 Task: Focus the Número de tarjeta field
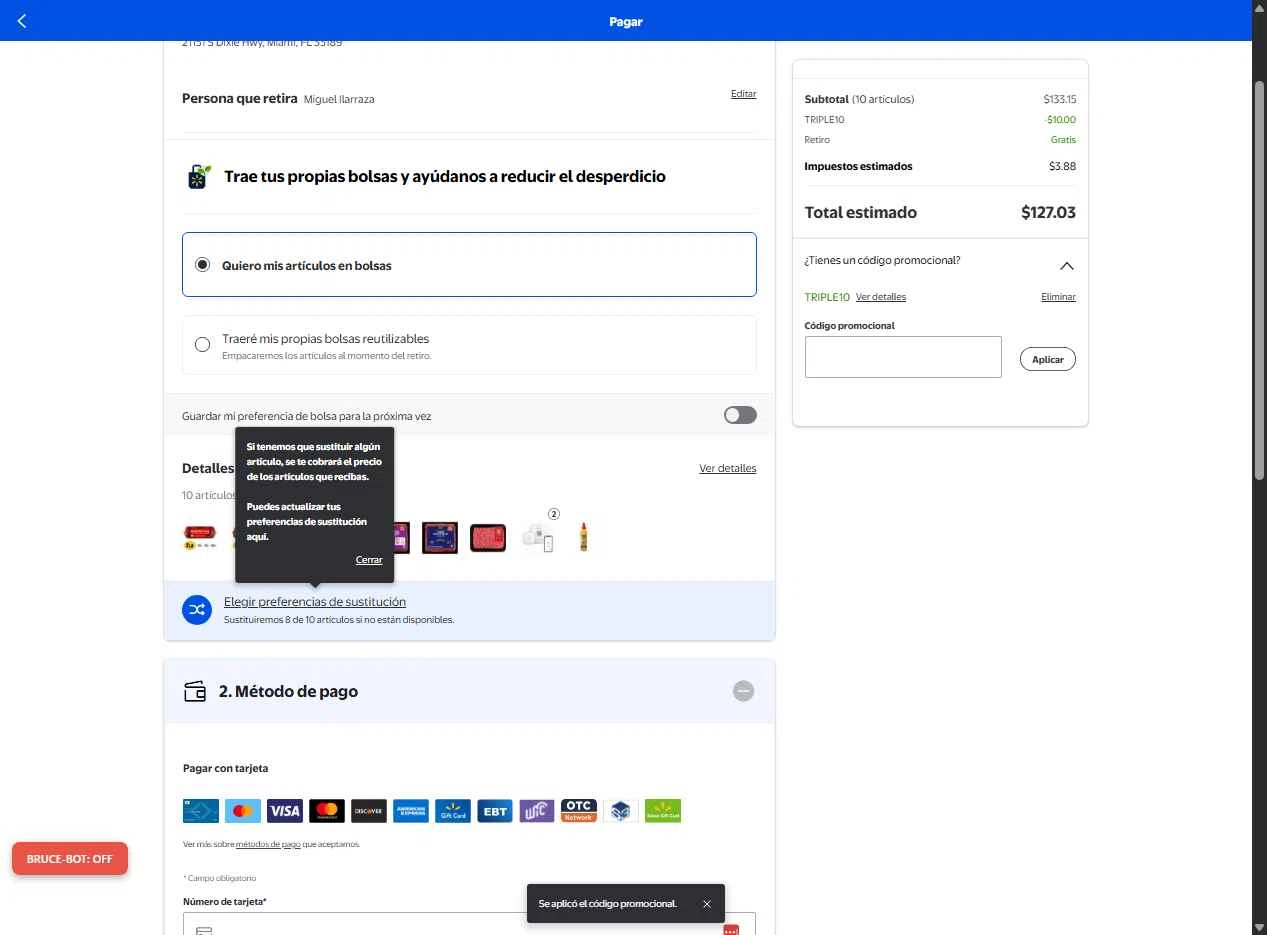point(469,924)
